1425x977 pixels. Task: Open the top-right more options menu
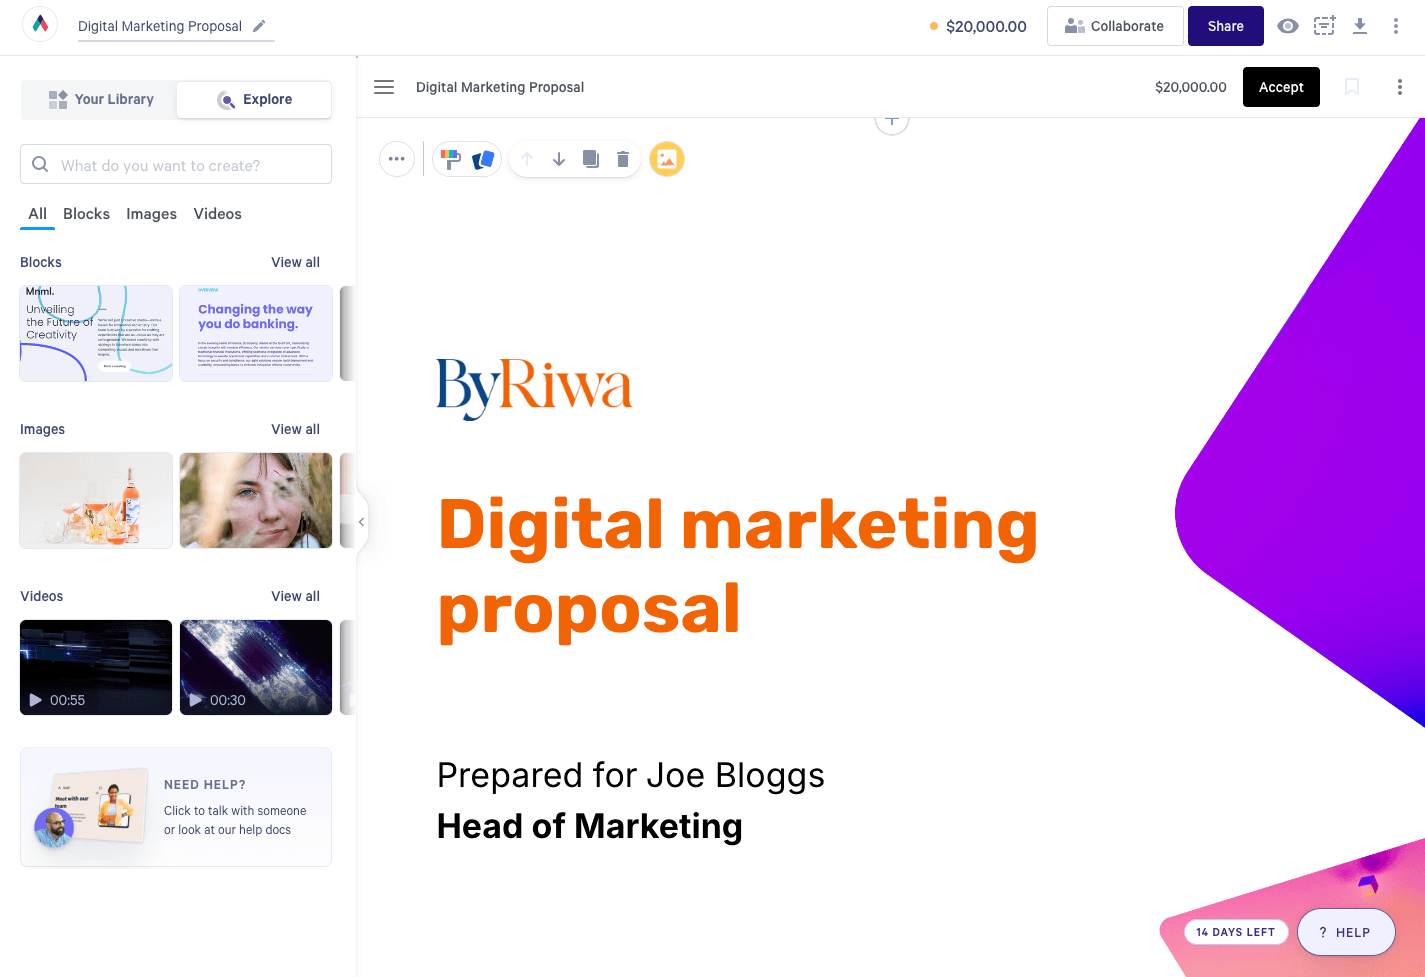pyautogui.click(x=1396, y=26)
